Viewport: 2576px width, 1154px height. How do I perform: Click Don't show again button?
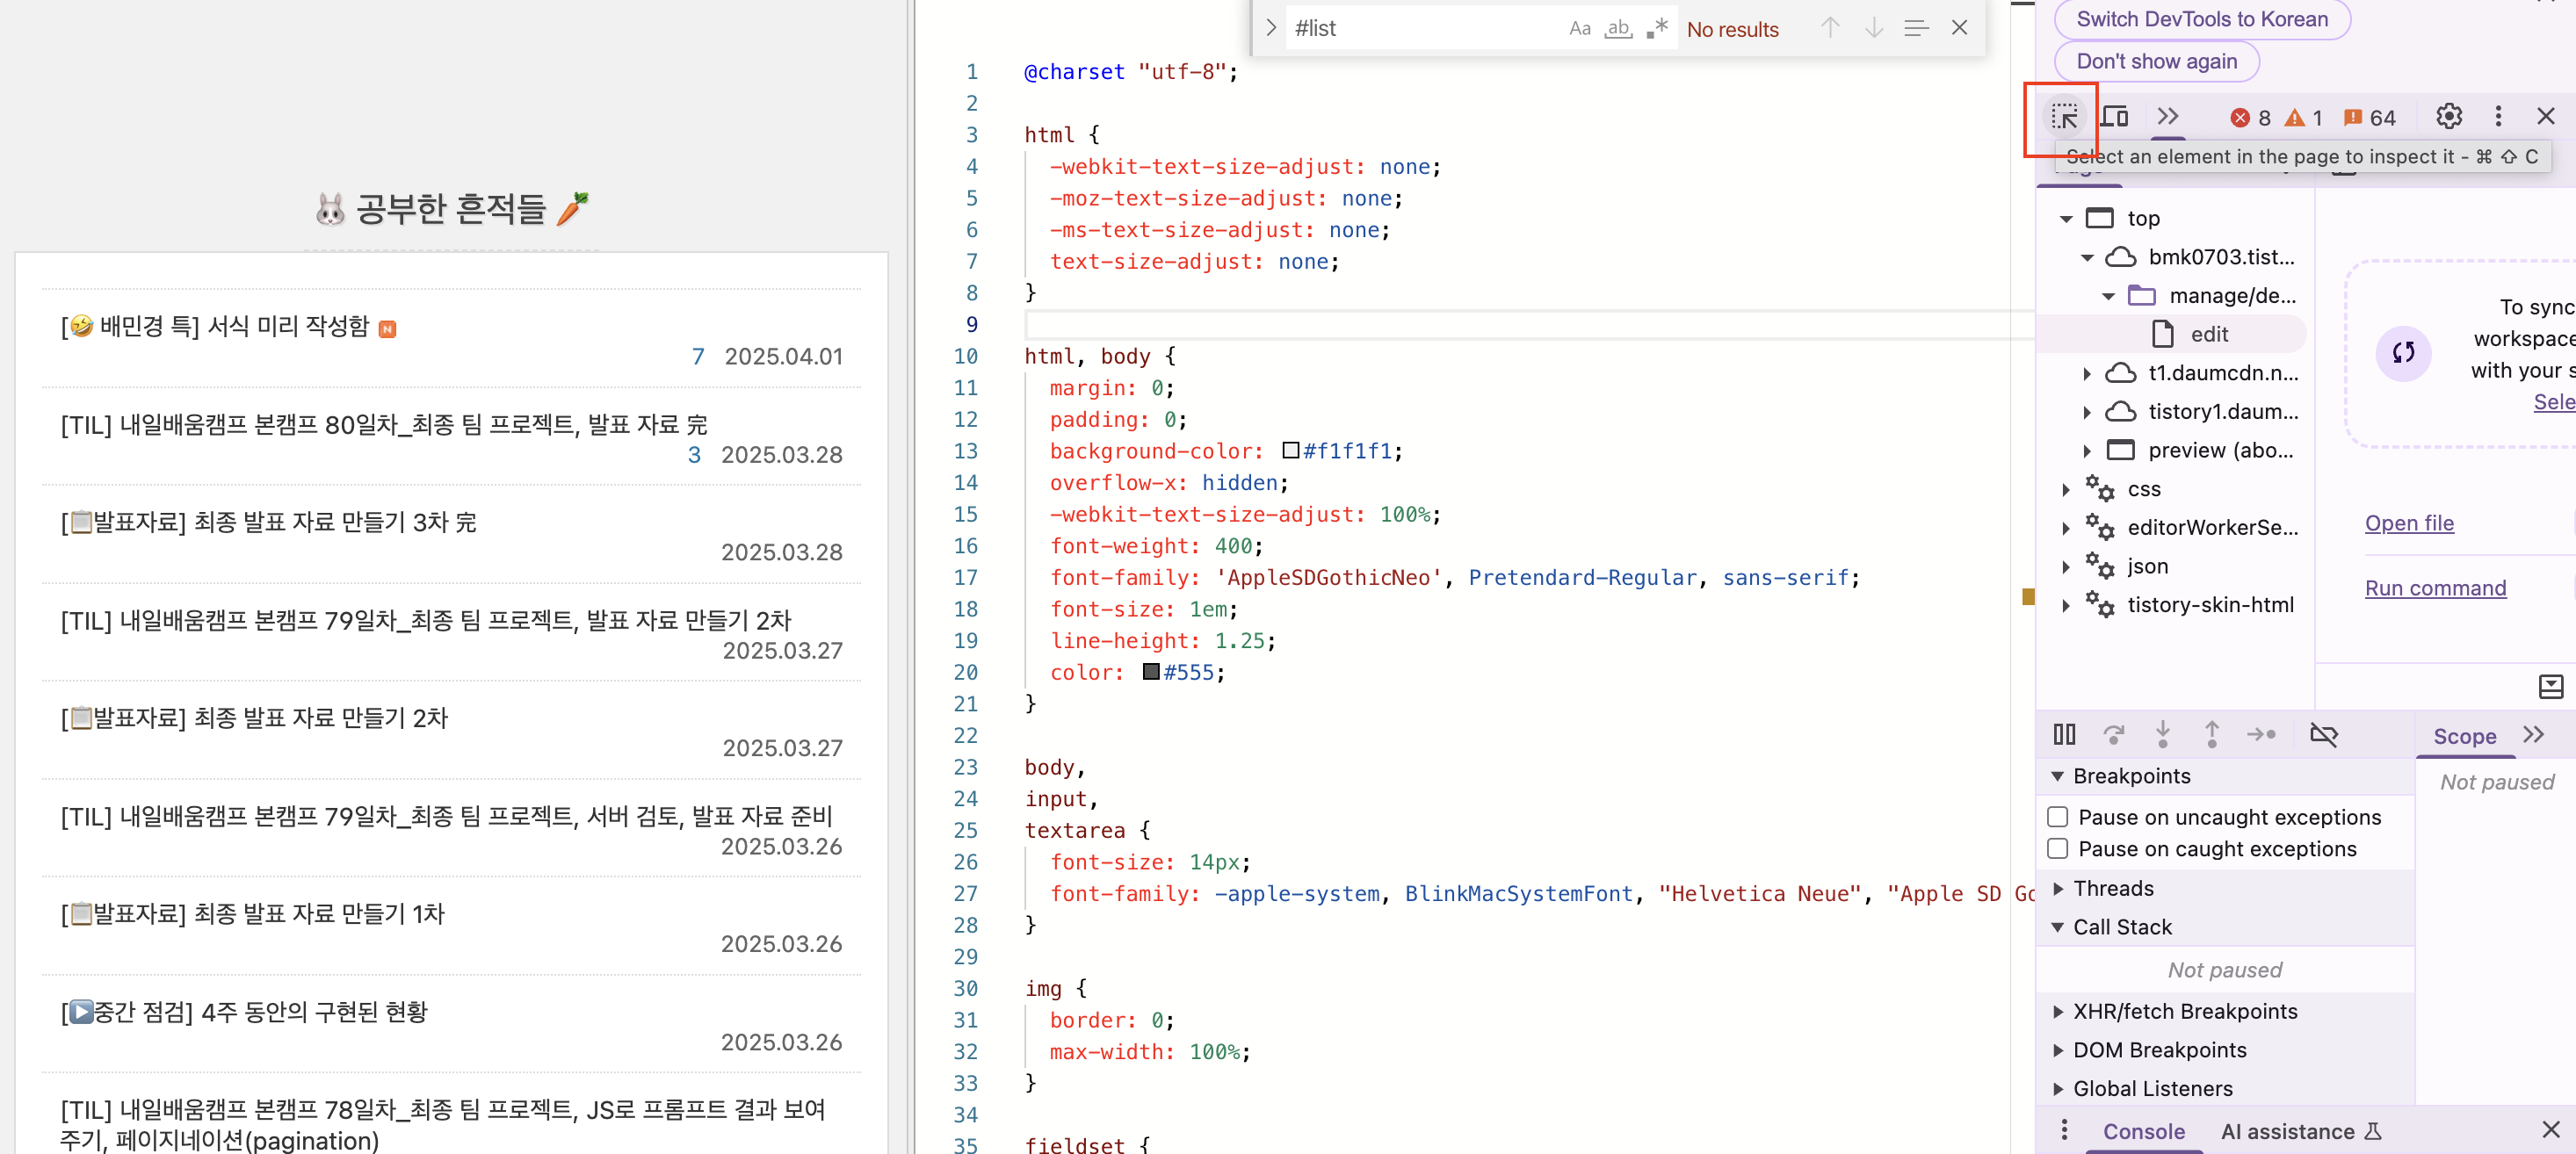click(2156, 62)
